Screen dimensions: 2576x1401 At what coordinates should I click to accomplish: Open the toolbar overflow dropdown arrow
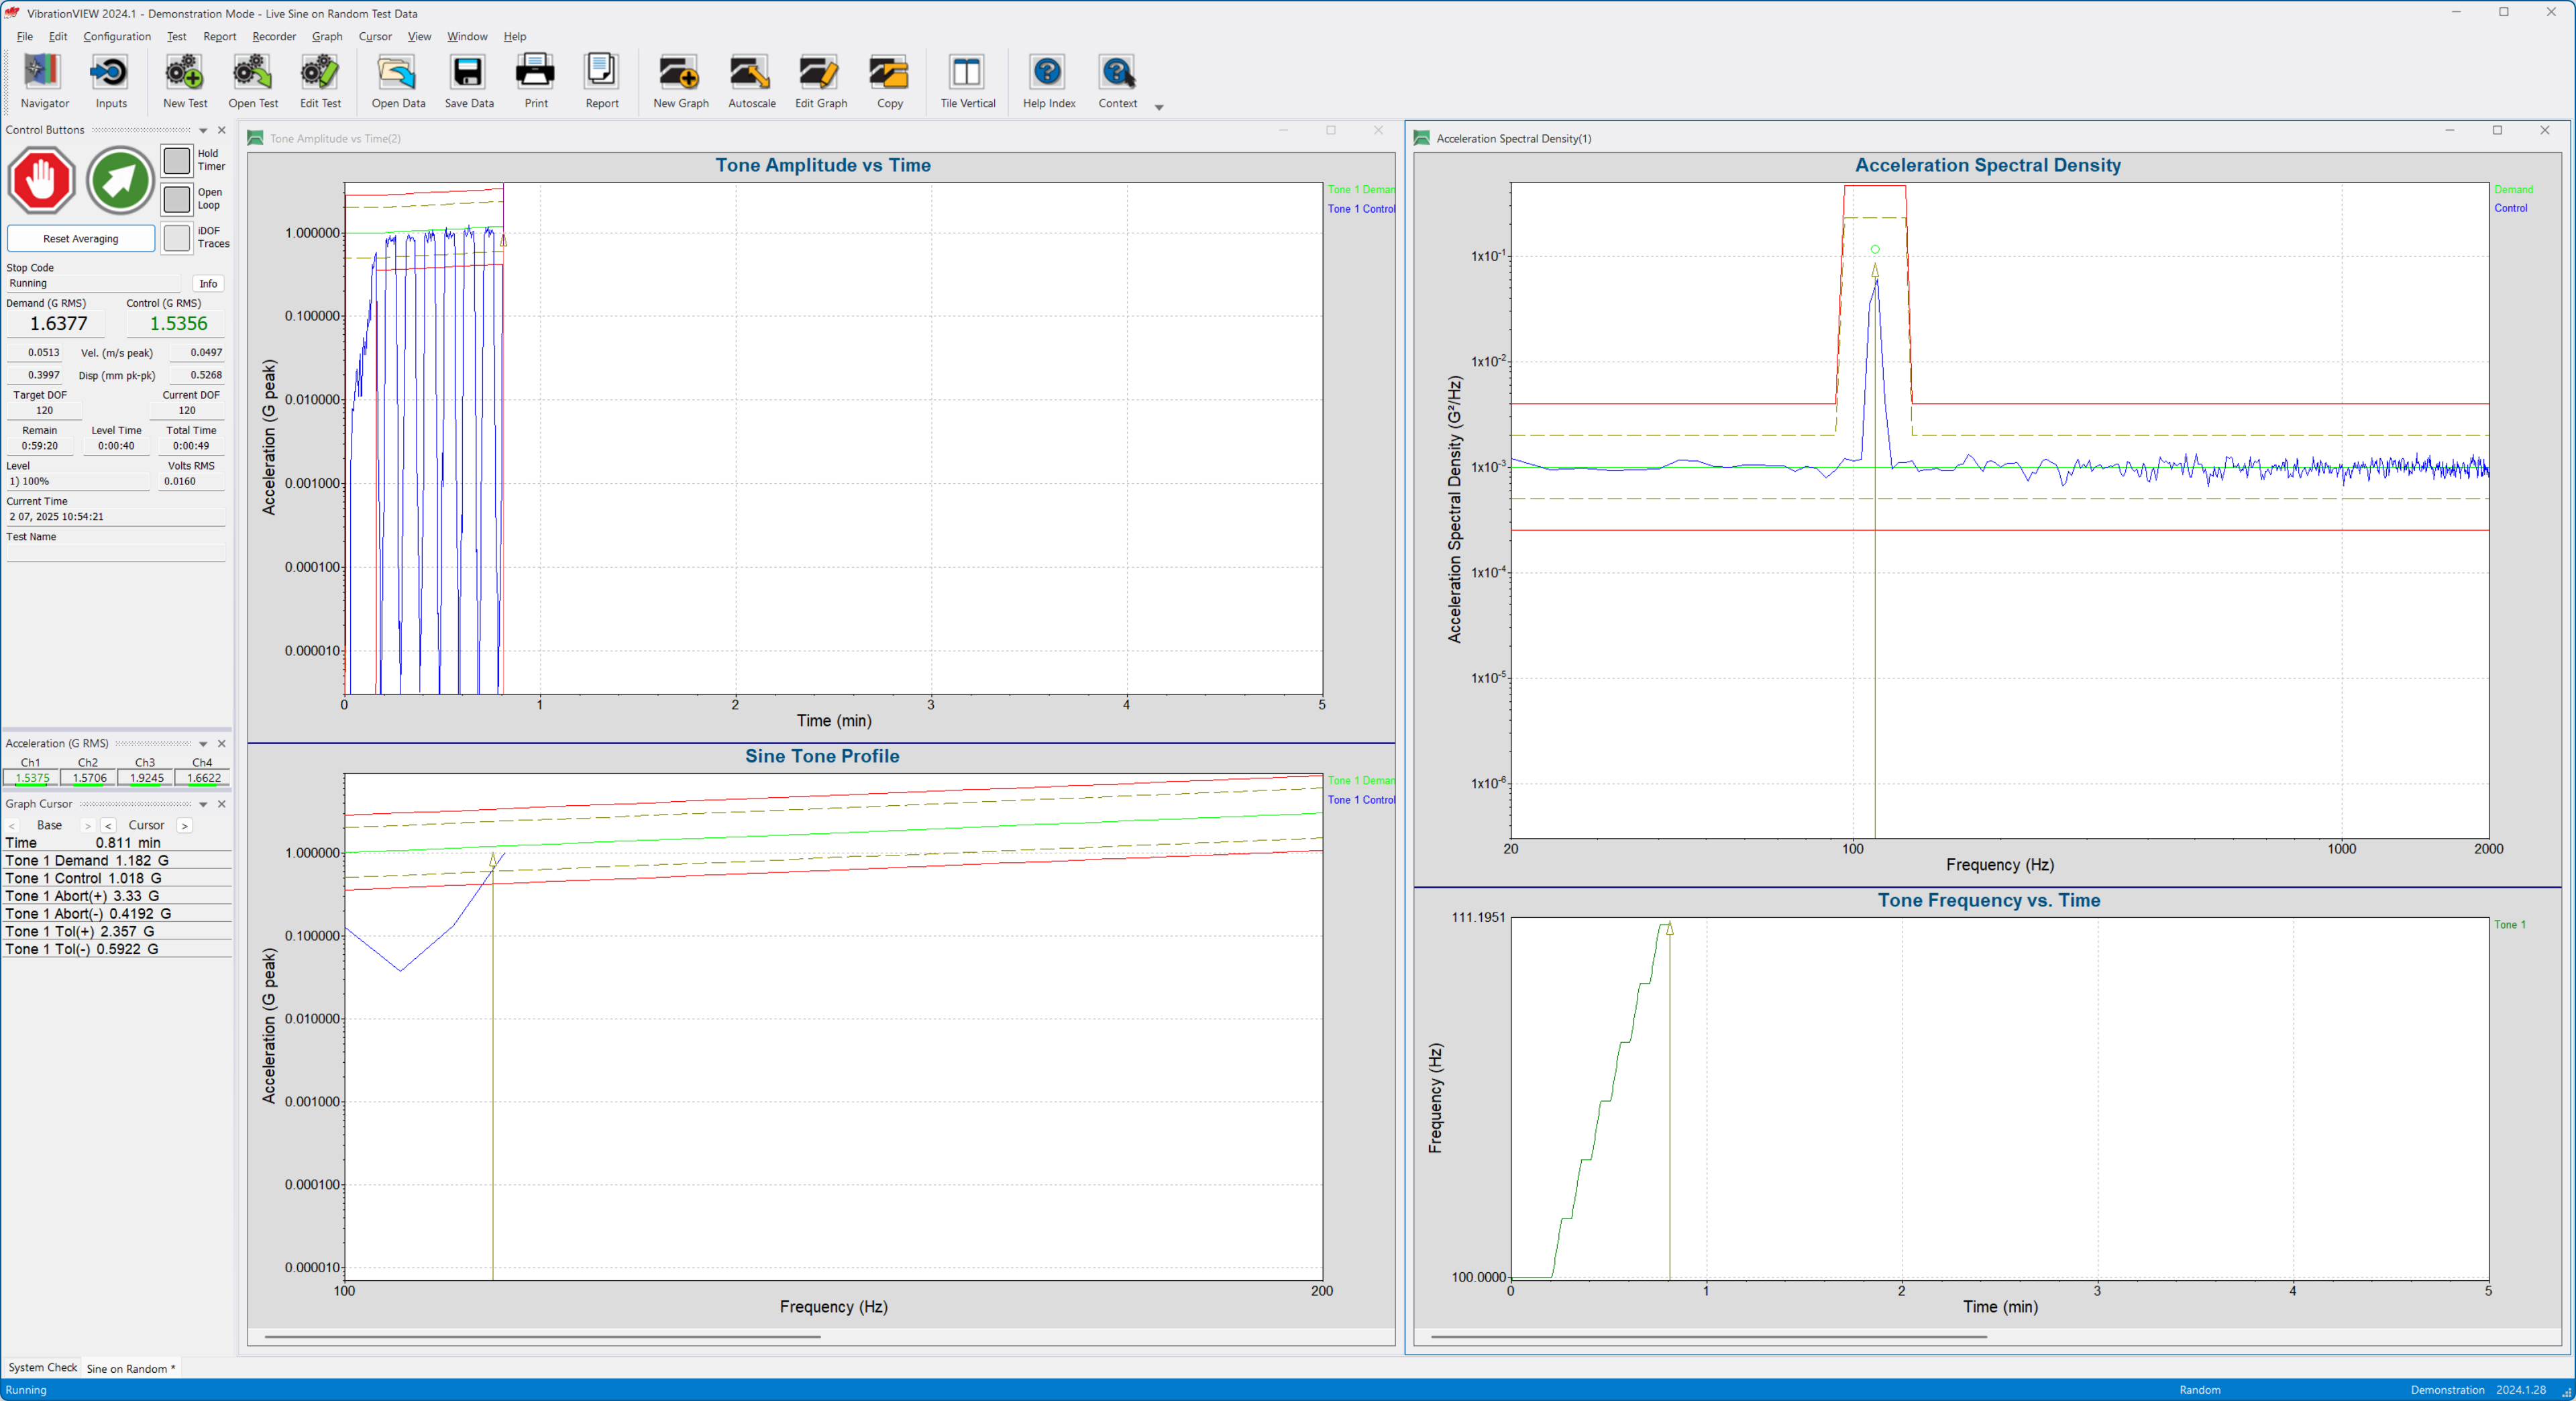click(1159, 107)
